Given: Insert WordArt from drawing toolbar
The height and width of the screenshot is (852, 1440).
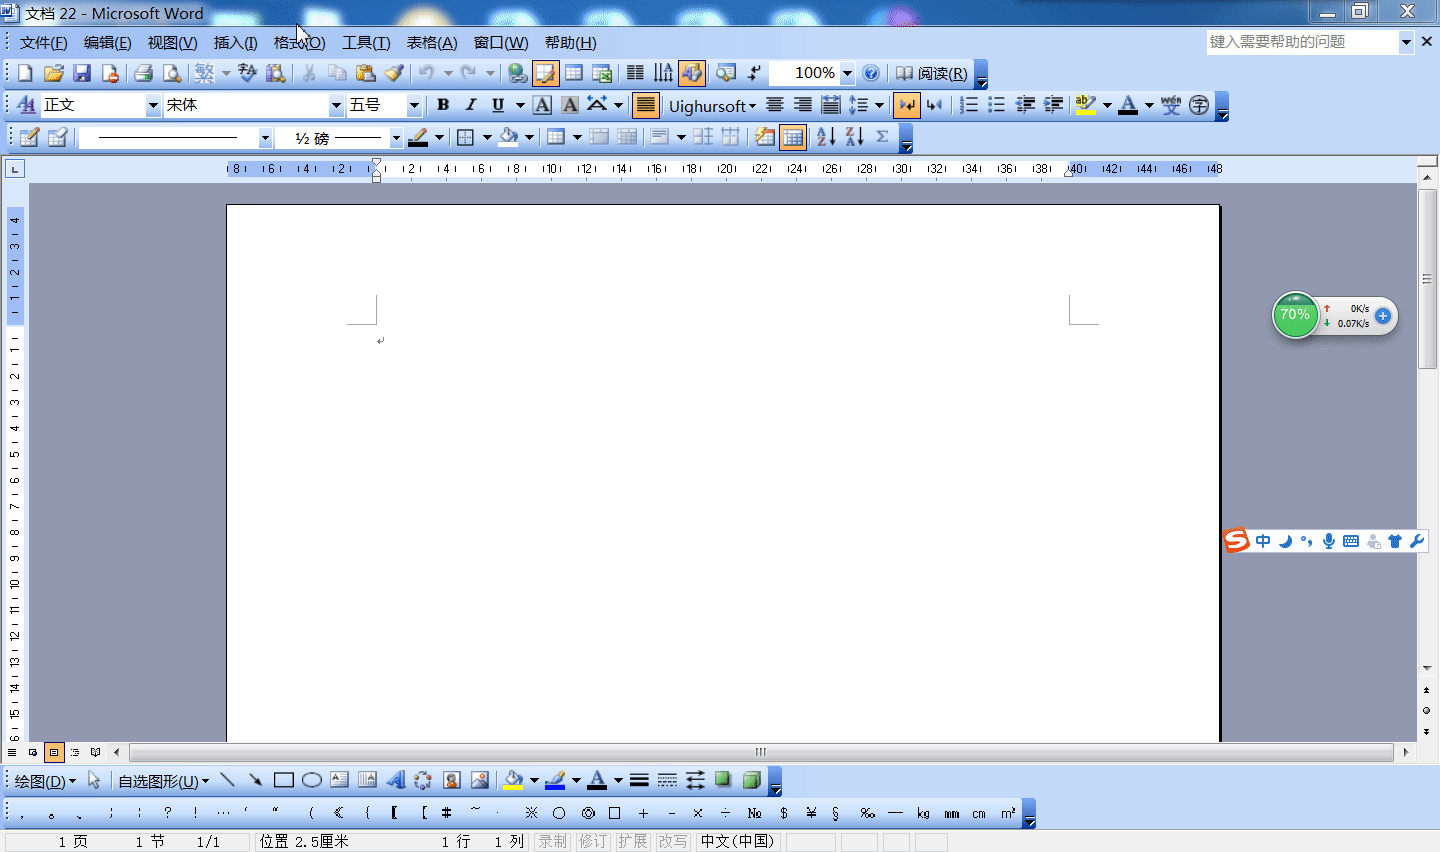Looking at the screenshot, I should [395, 780].
